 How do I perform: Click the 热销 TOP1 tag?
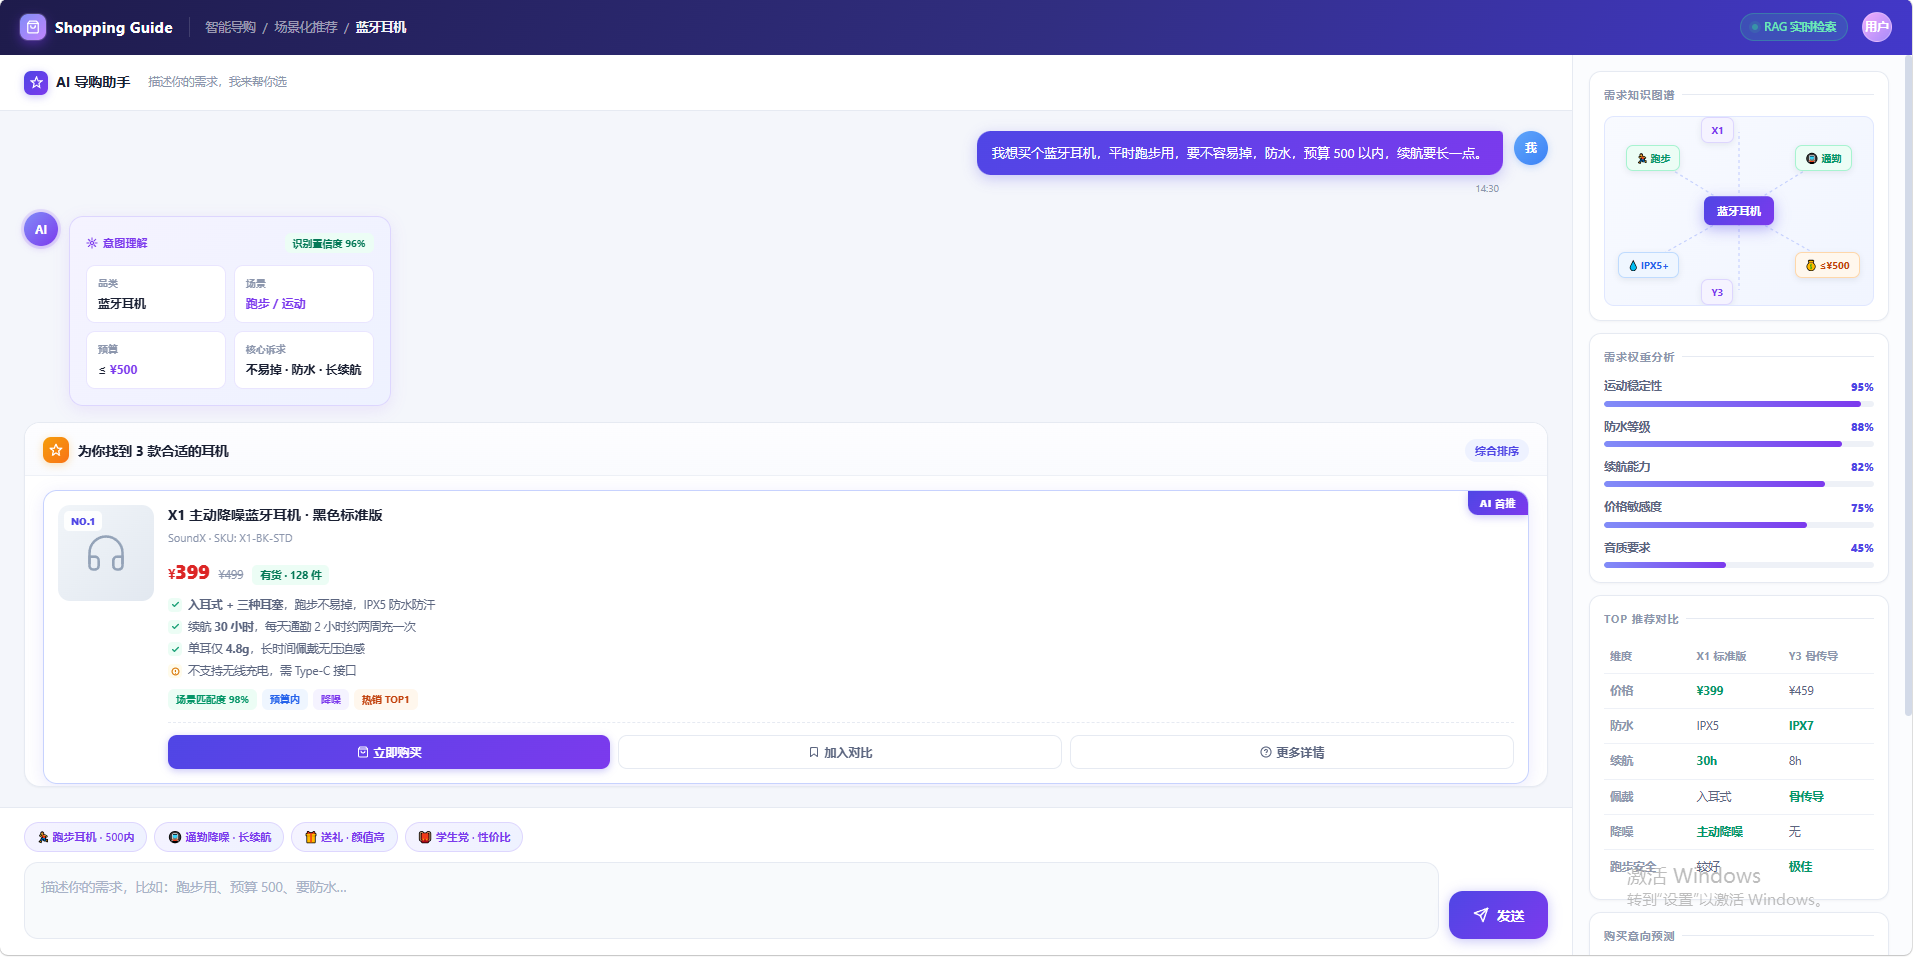[x=385, y=699]
